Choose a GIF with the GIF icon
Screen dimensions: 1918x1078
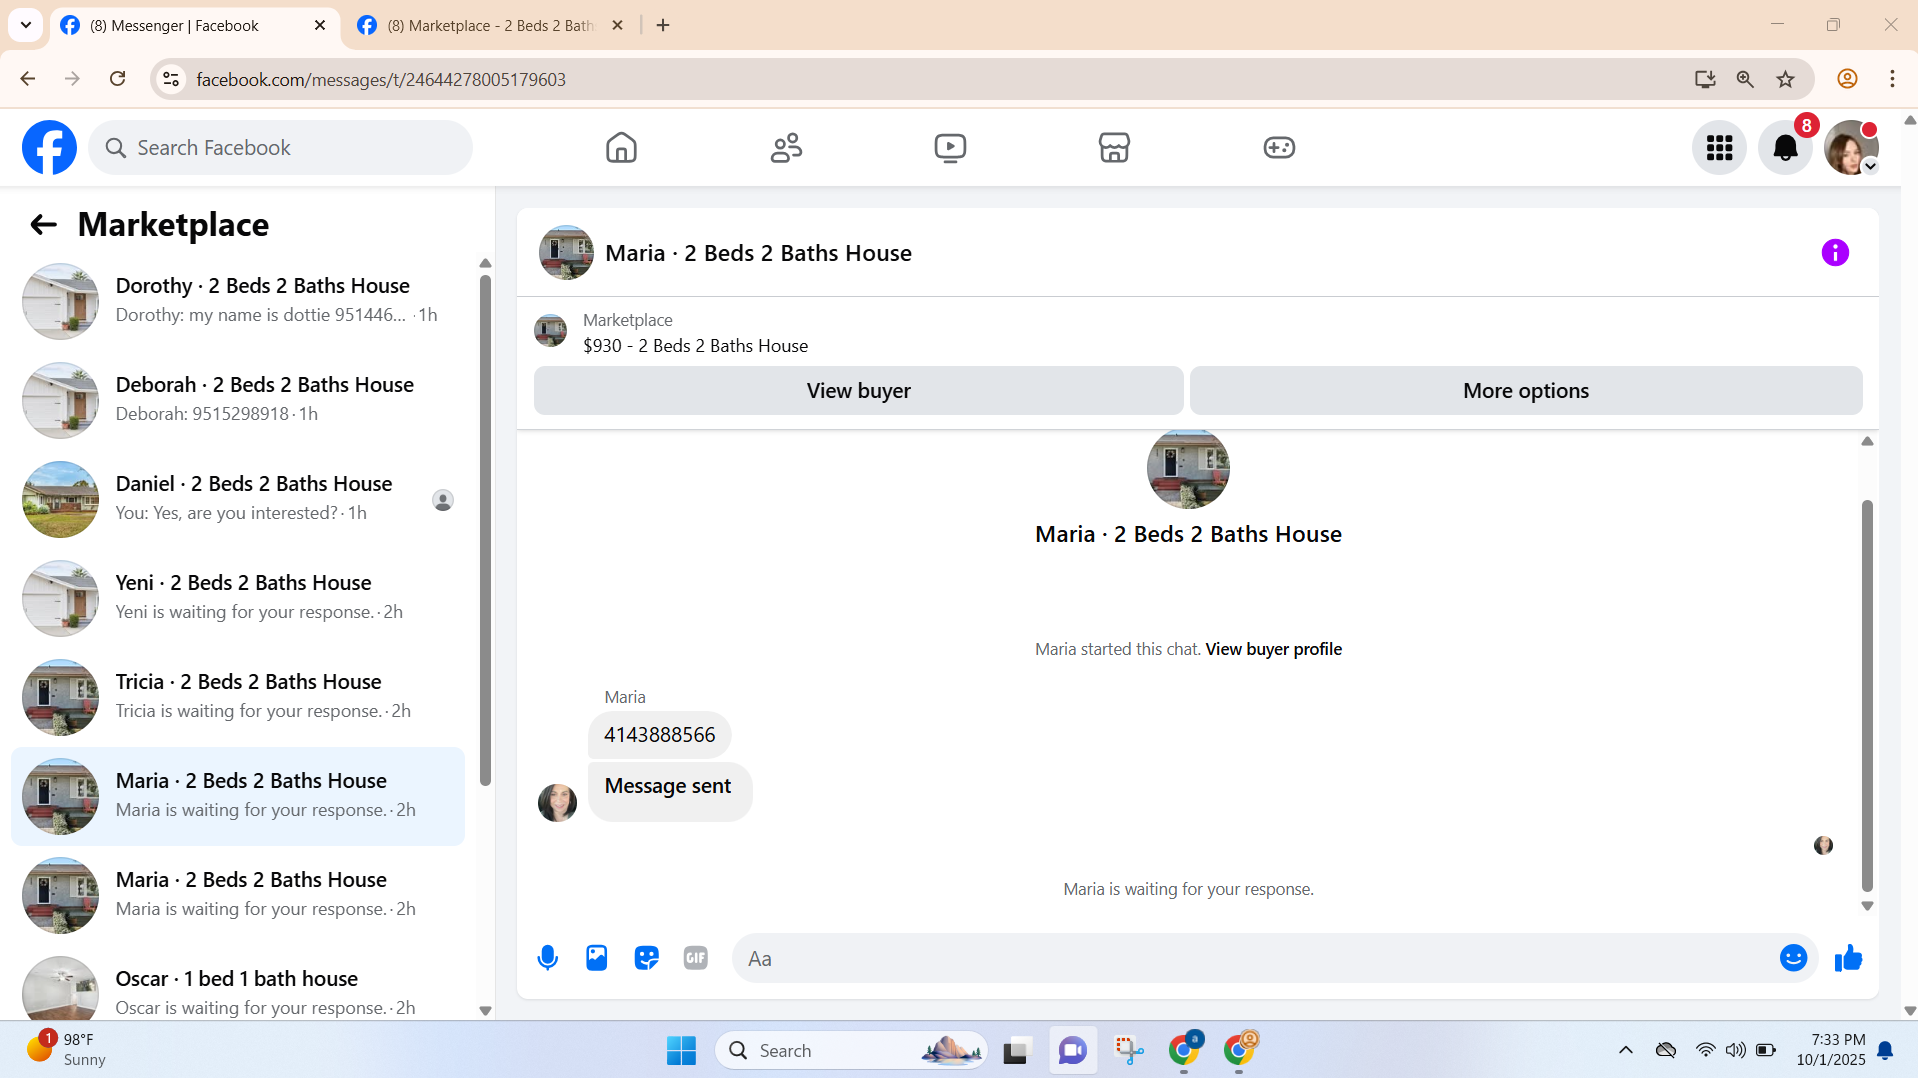[696, 958]
